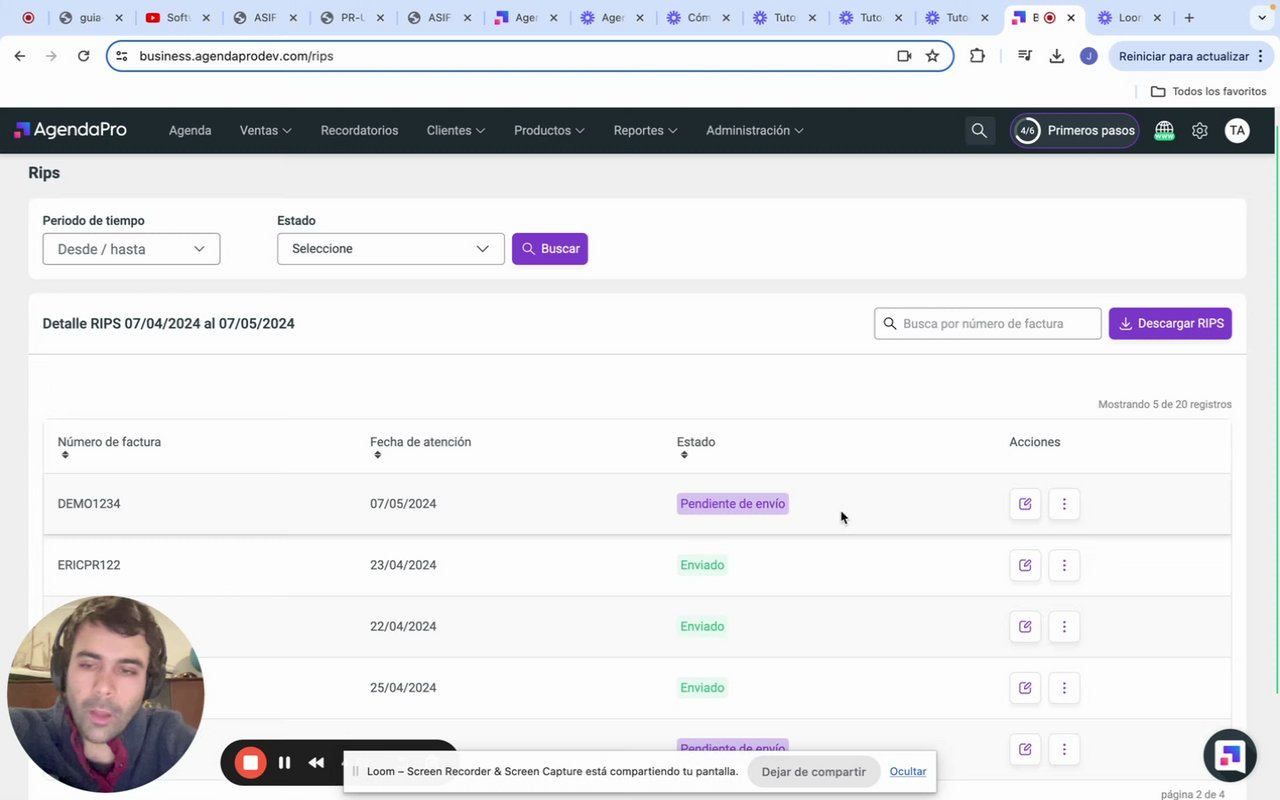Click Dejar de compartir in the Loom bar
1280x800 pixels.
[813, 772]
